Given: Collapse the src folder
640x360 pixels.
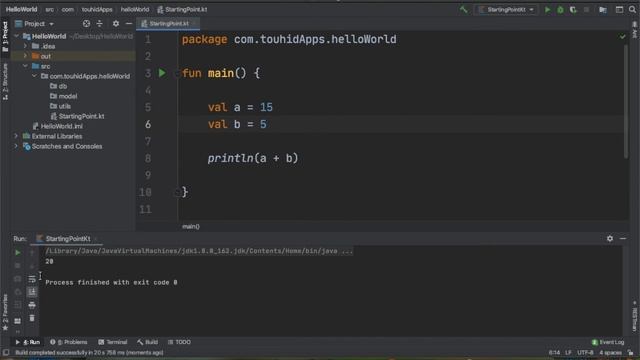Looking at the screenshot, I should point(25,66).
